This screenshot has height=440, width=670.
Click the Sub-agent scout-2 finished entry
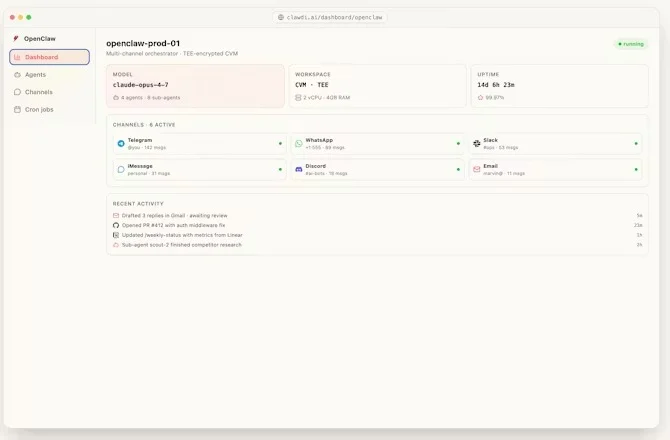pos(182,245)
